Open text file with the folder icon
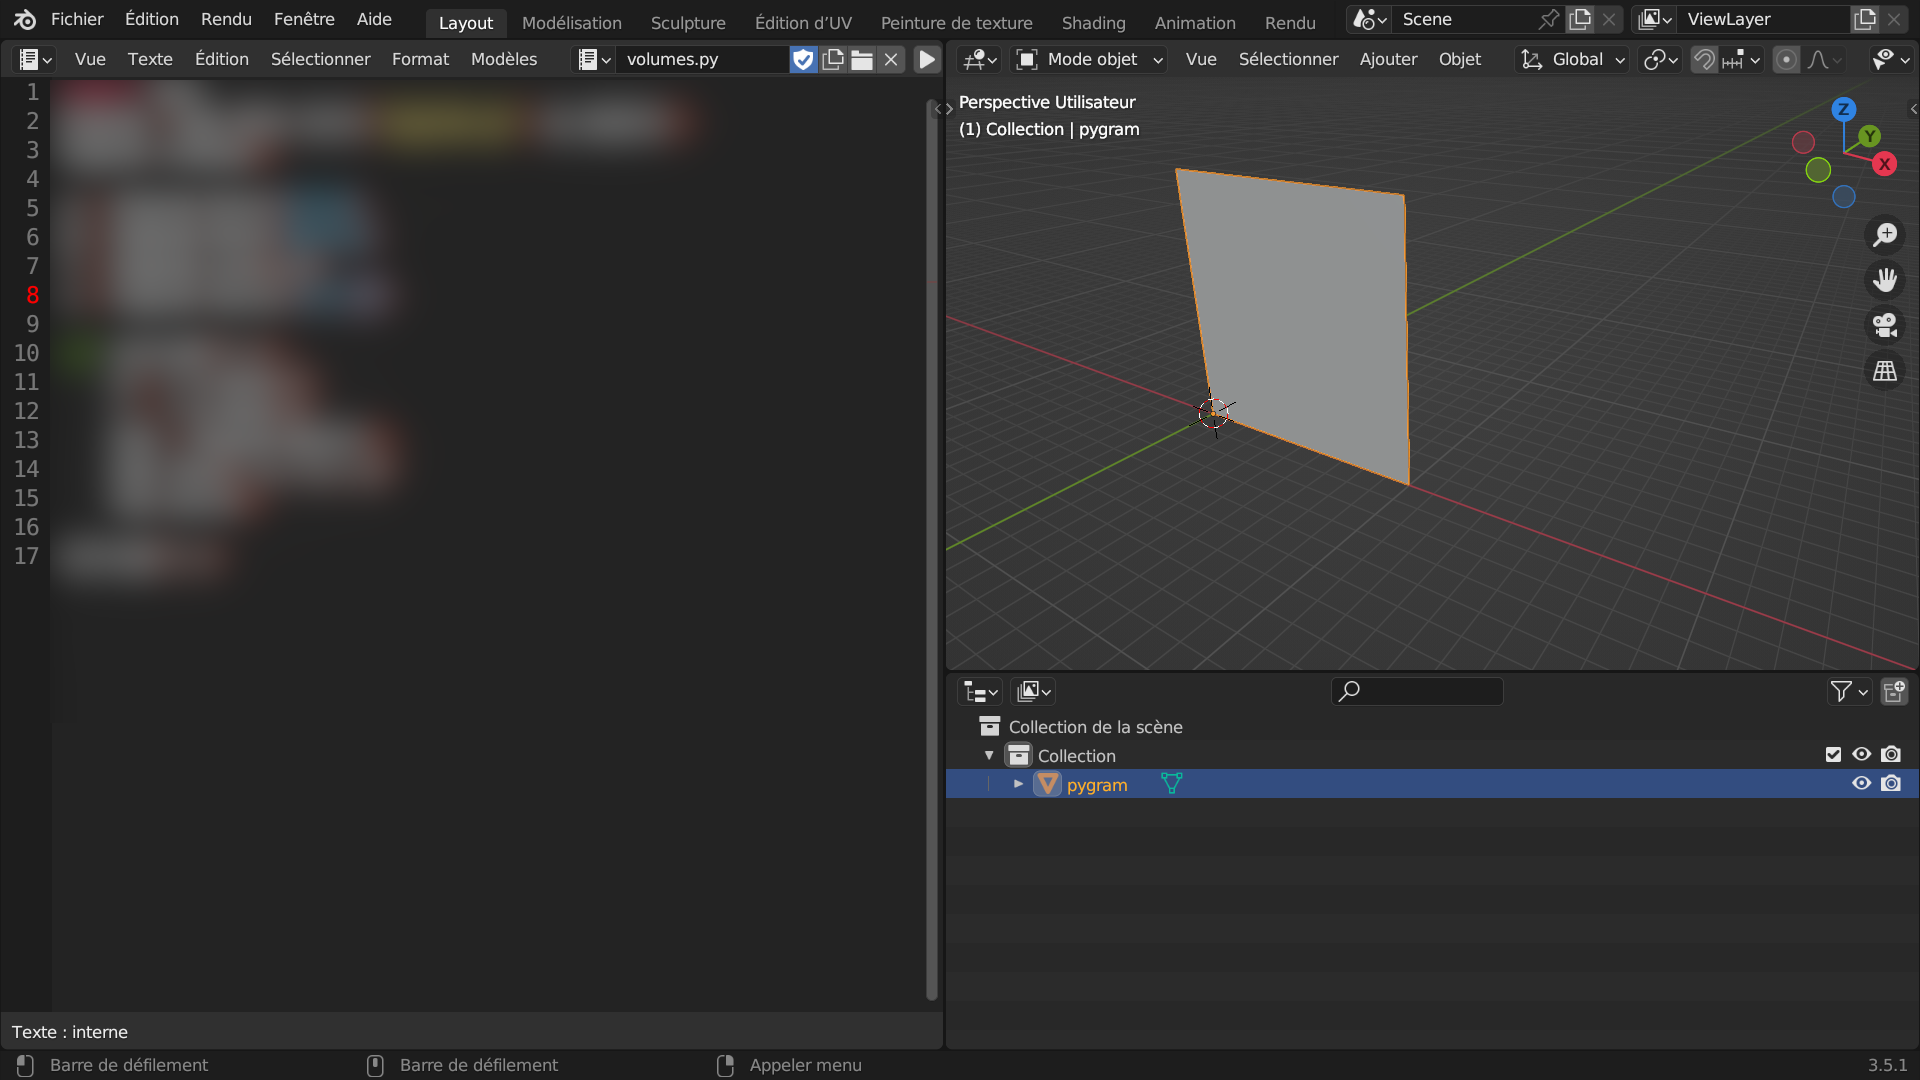The width and height of the screenshot is (1920, 1080). 862,60
